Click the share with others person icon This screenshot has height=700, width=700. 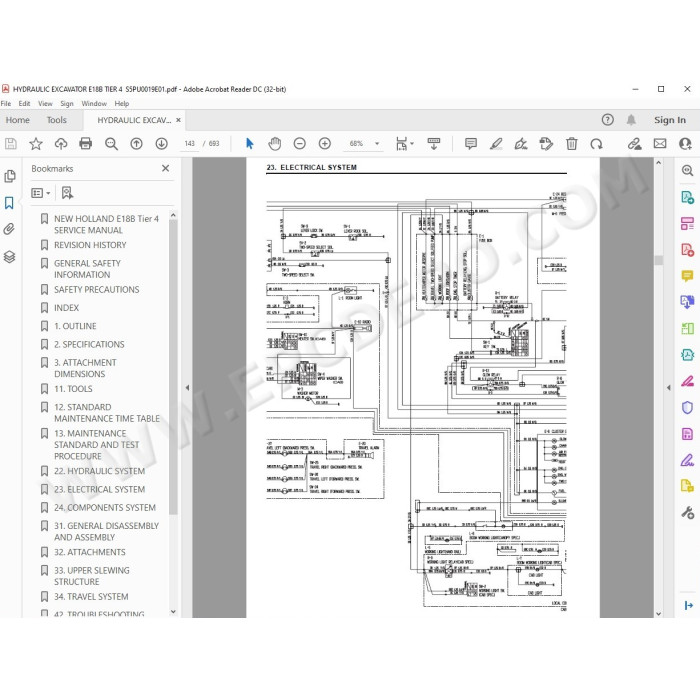[685, 144]
